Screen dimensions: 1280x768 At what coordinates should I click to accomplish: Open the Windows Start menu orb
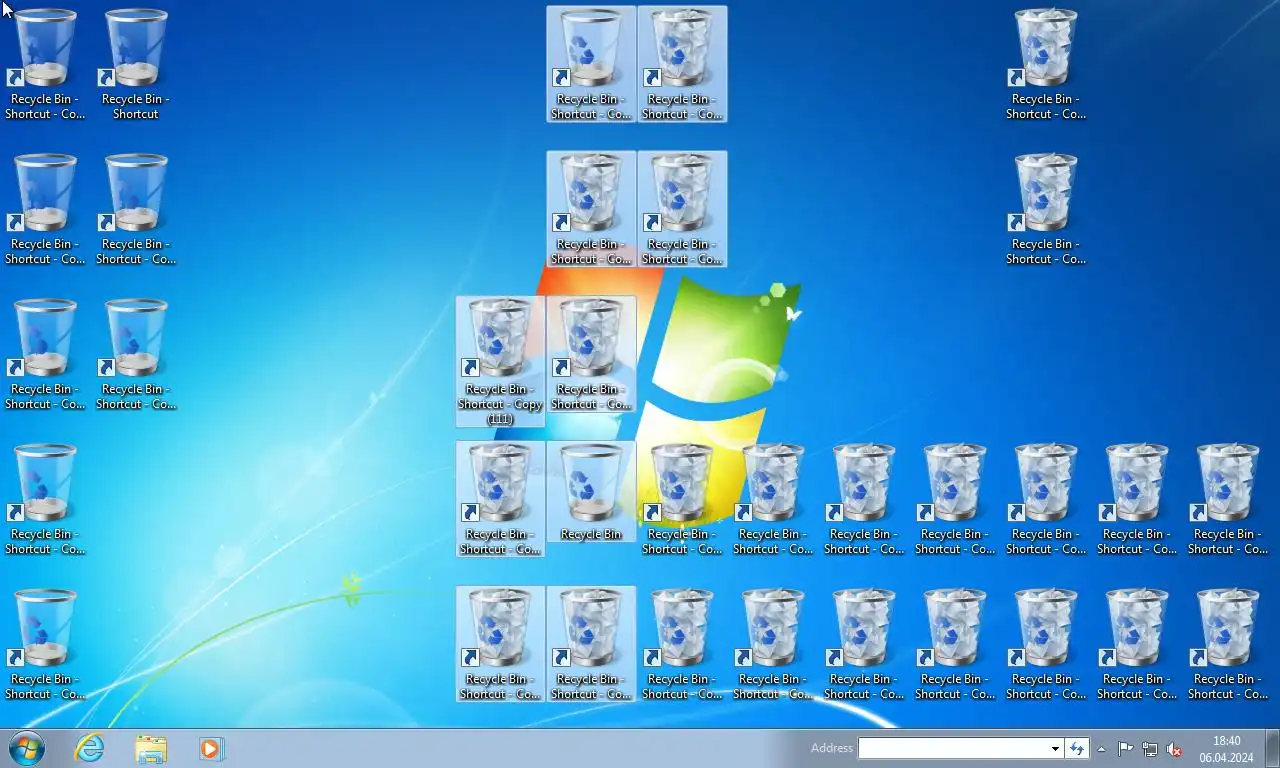(x=27, y=748)
